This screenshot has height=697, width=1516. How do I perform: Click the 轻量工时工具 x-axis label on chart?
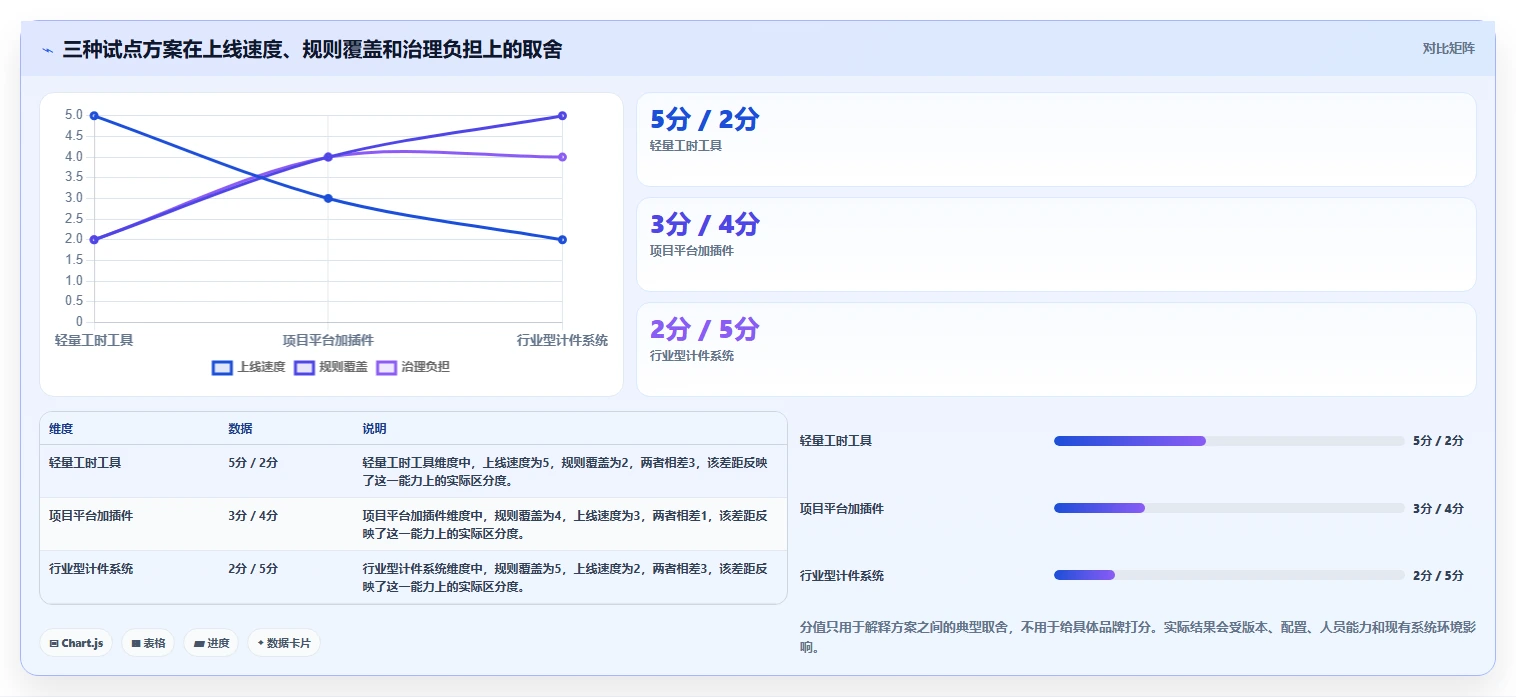(x=94, y=340)
